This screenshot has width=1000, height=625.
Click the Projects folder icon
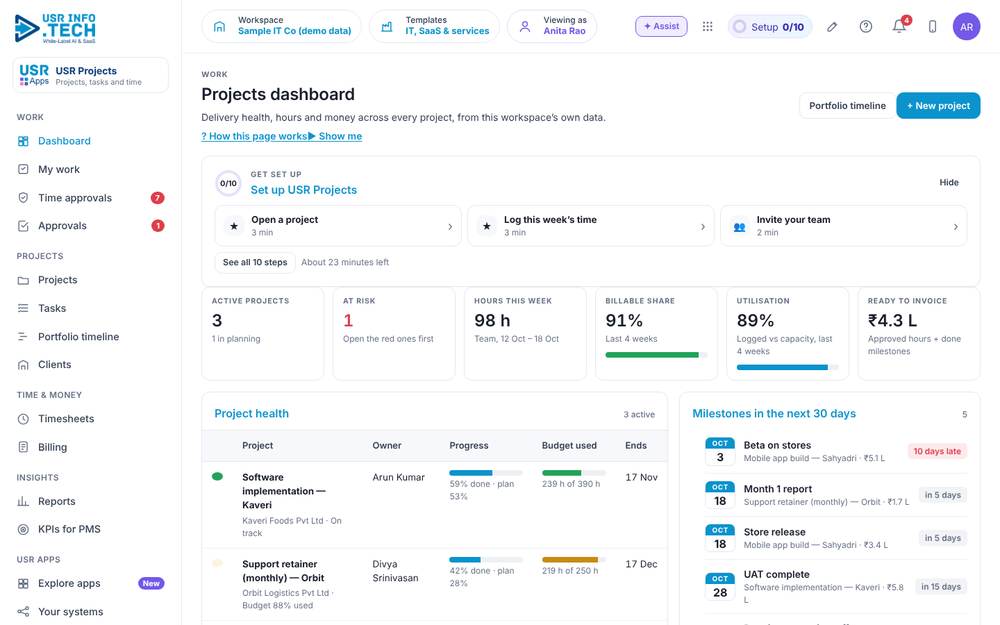23,280
